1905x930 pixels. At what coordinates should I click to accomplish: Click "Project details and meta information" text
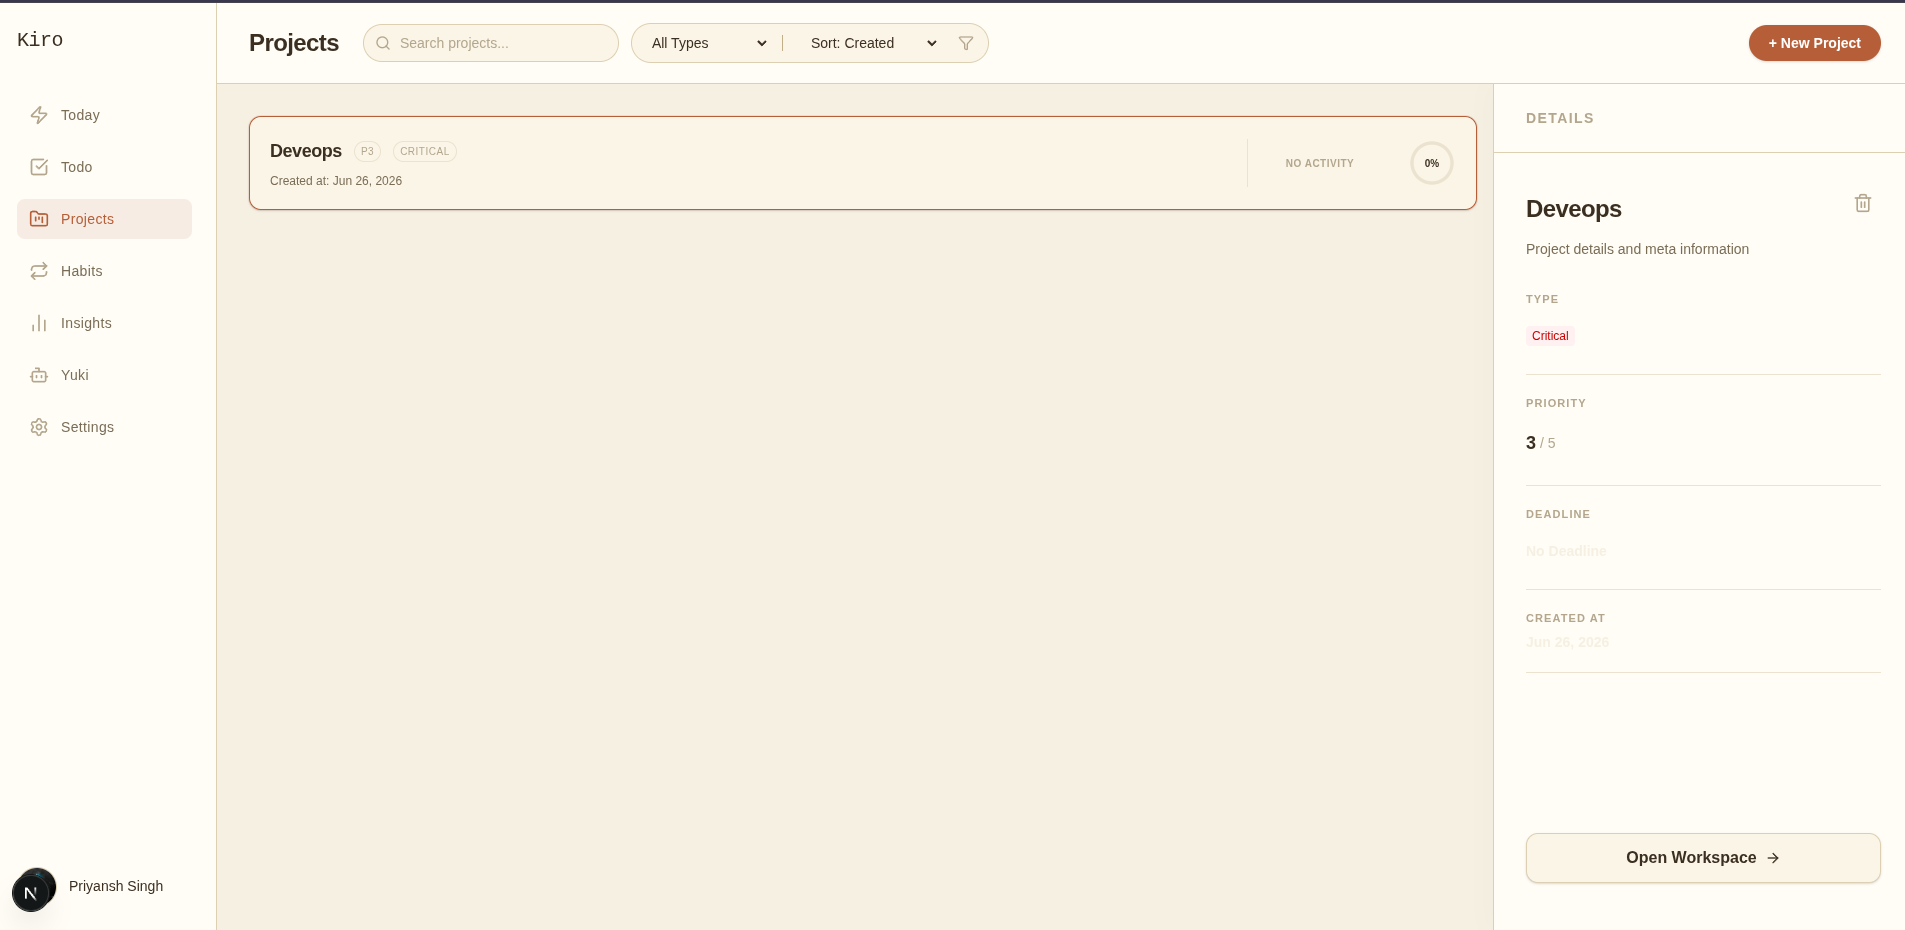click(x=1637, y=249)
